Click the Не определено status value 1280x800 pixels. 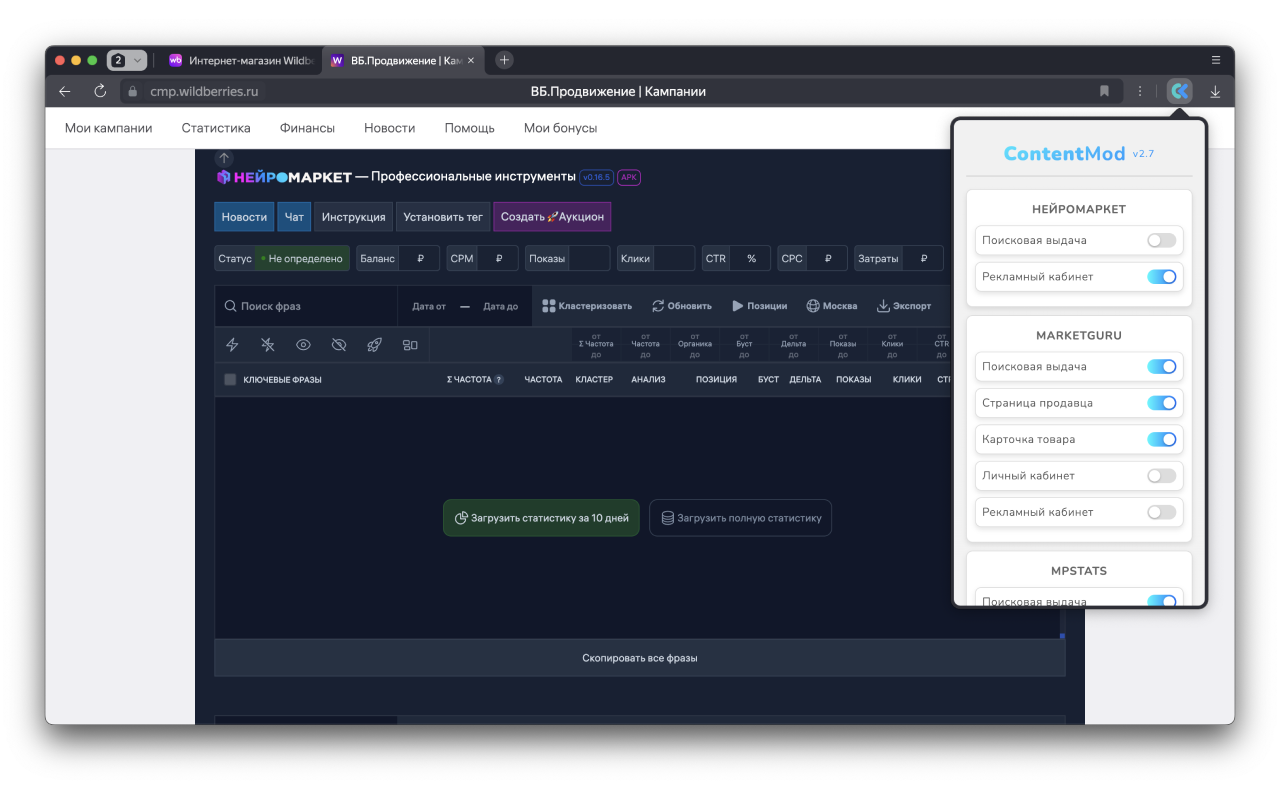coord(302,258)
